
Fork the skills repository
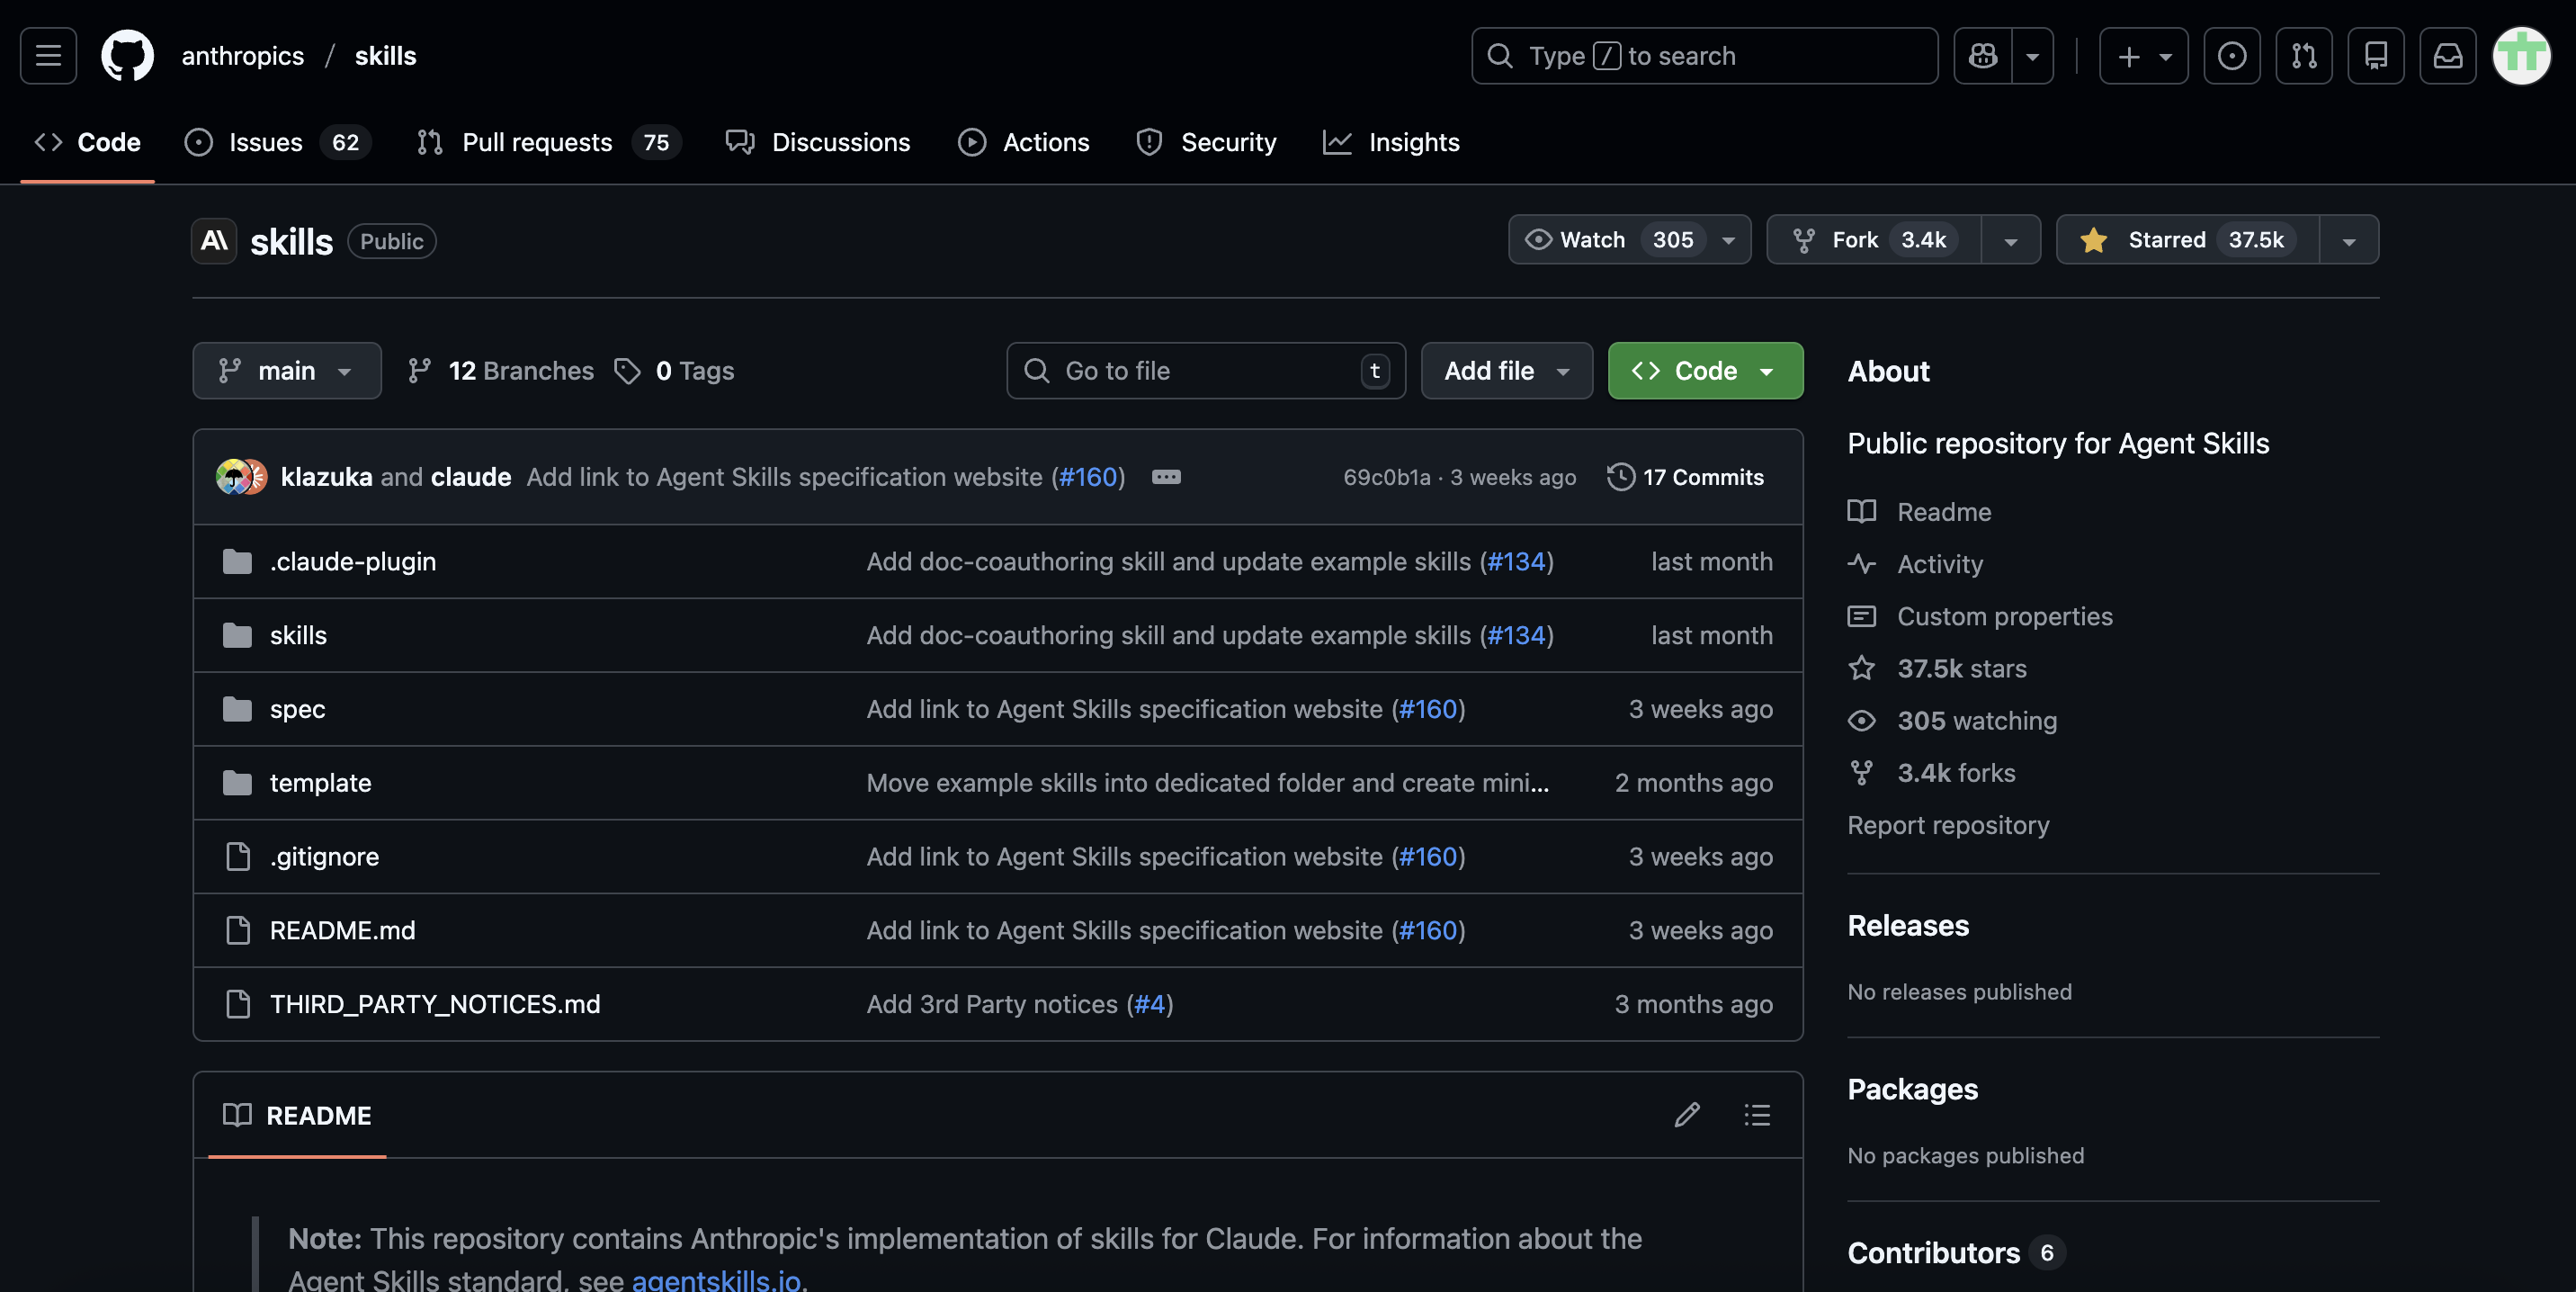tap(1874, 240)
